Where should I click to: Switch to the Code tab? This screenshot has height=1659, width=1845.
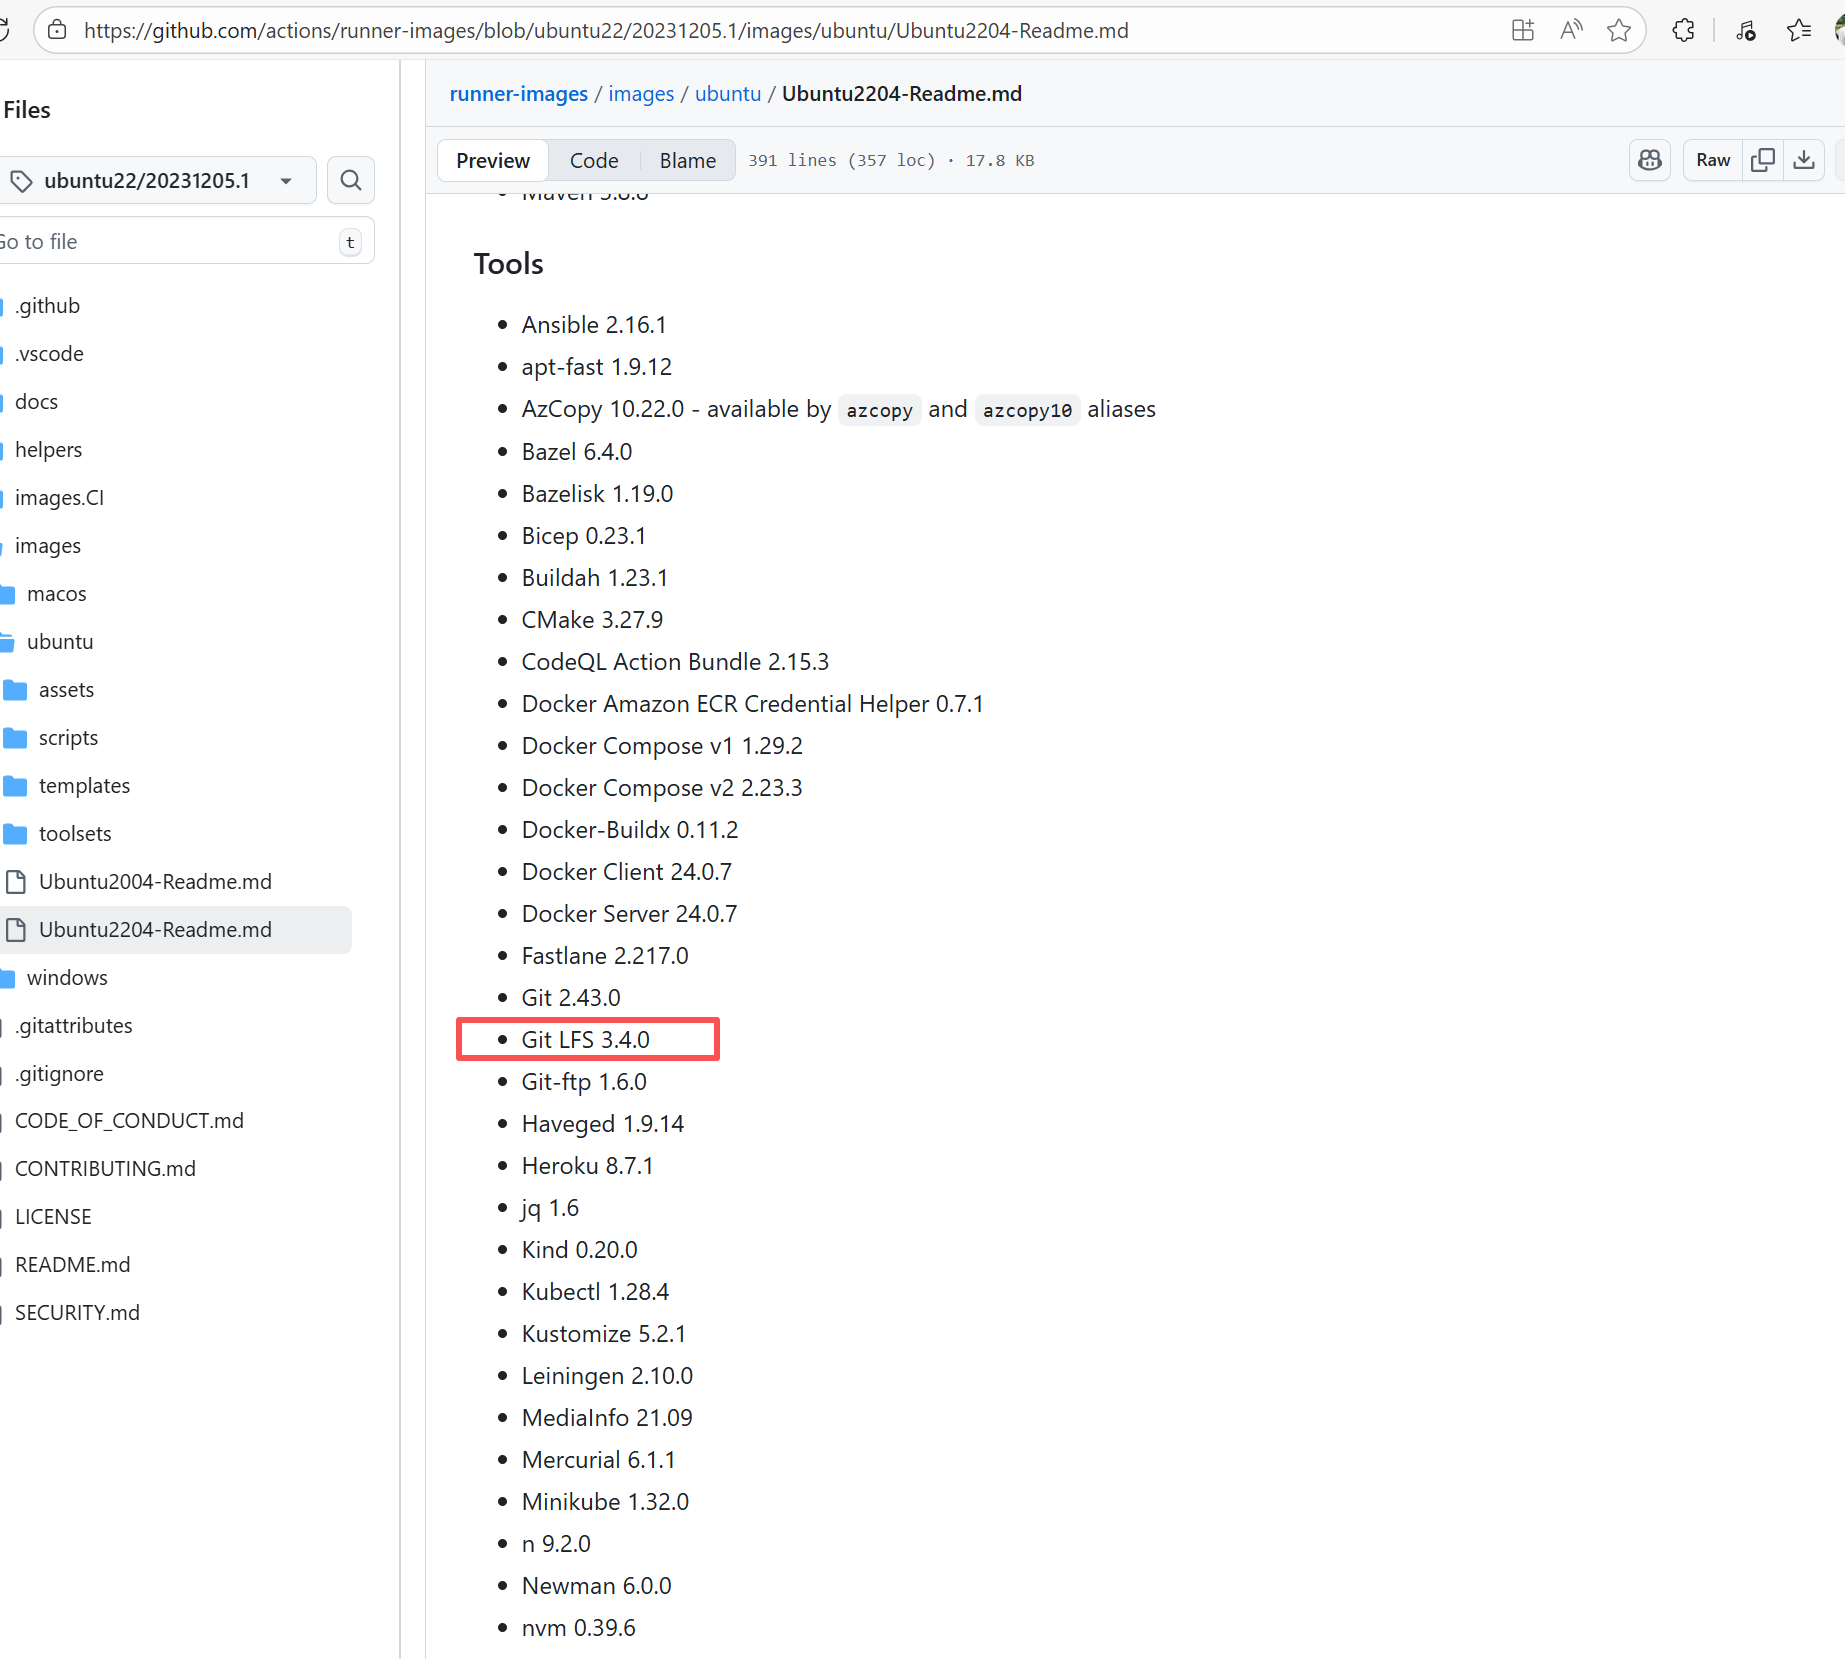594,160
